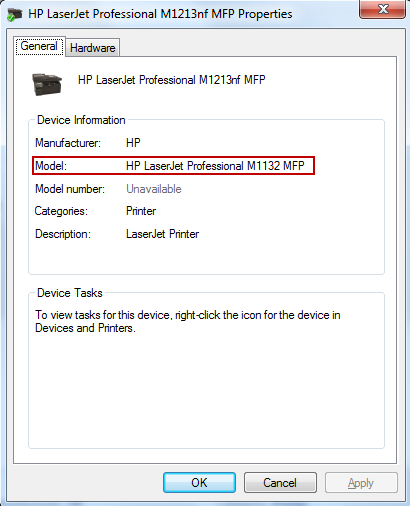The width and height of the screenshot is (410, 506).
Task: Click the LaserJet Printer description text
Action: point(162,234)
